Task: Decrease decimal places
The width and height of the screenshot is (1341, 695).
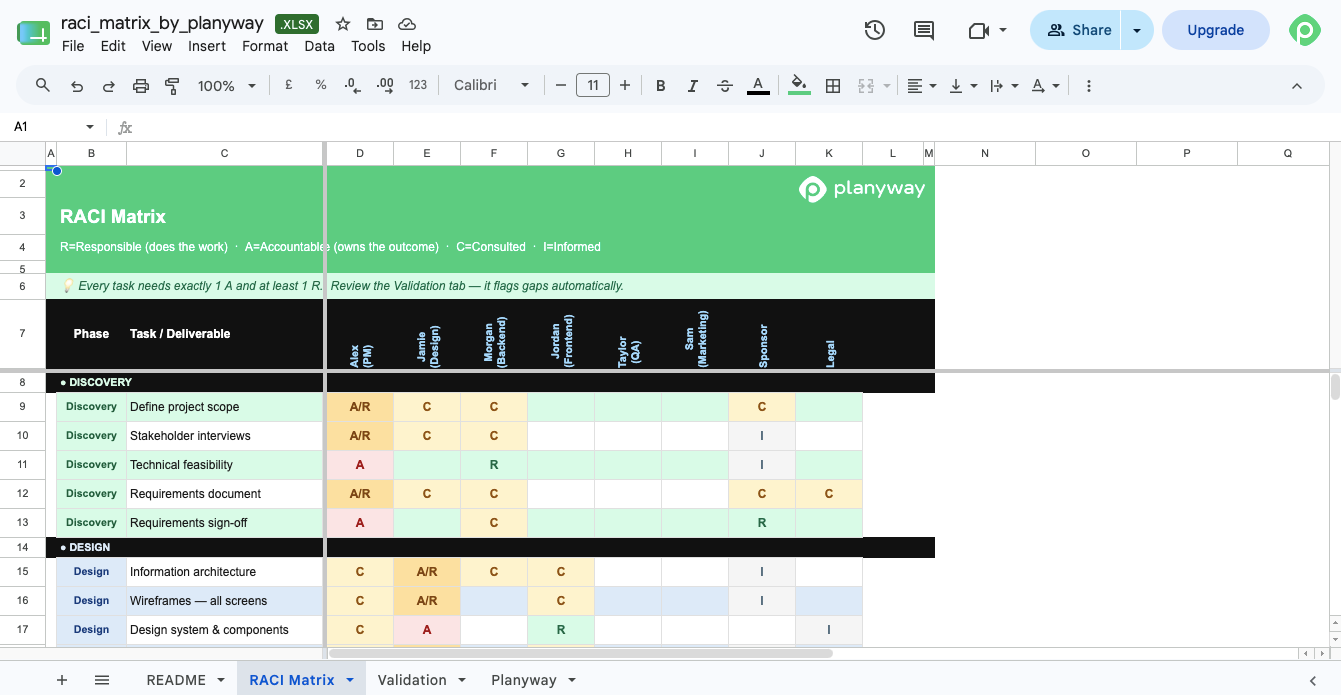Action: (x=352, y=86)
